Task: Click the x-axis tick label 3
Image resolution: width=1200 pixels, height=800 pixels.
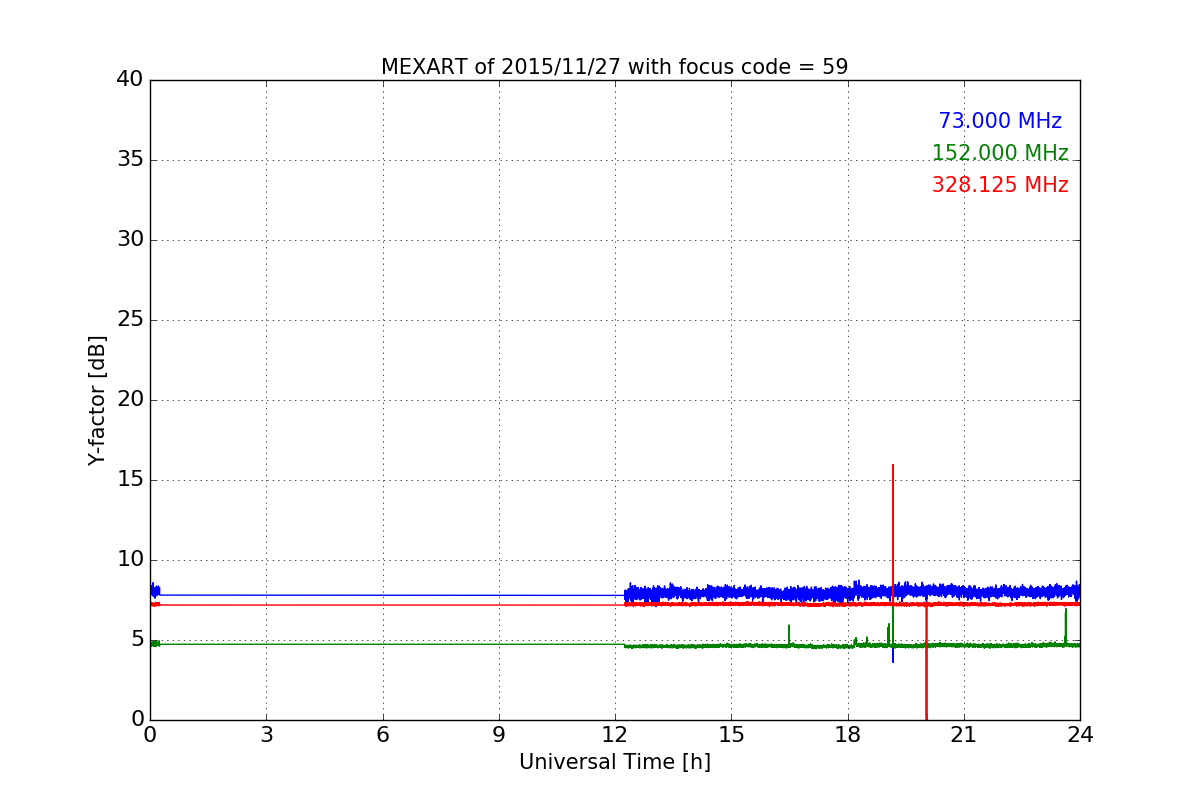Action: coord(266,735)
